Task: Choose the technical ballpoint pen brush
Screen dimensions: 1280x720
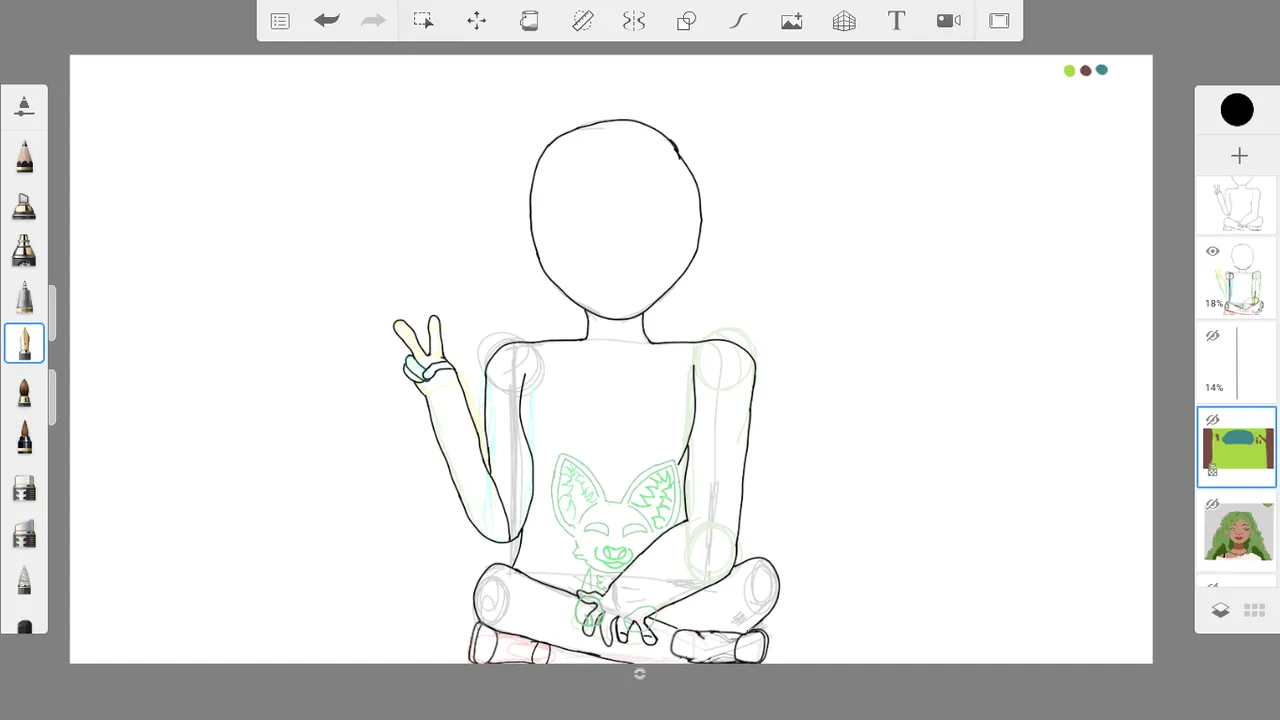Action: (24, 297)
